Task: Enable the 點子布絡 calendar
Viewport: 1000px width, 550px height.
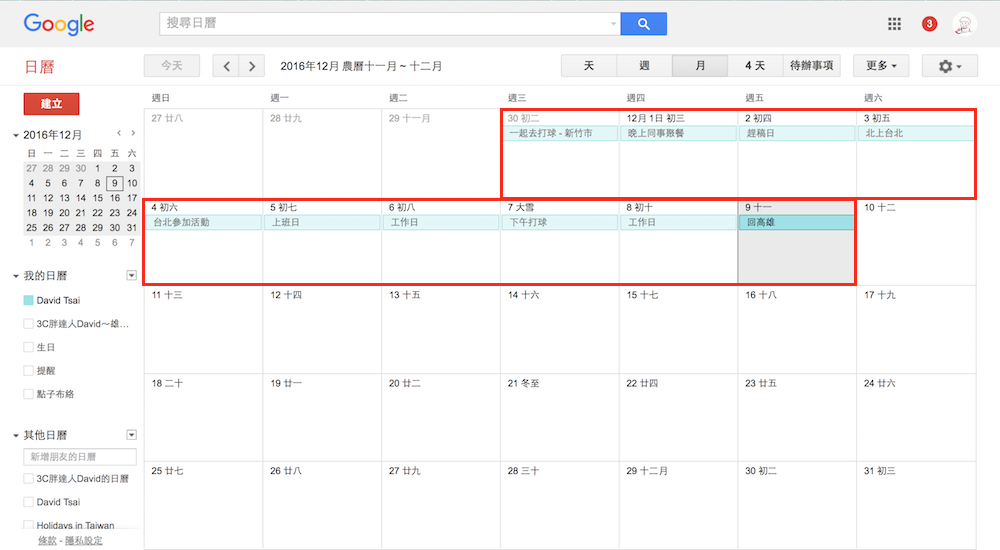Action: pyautogui.click(x=28, y=394)
